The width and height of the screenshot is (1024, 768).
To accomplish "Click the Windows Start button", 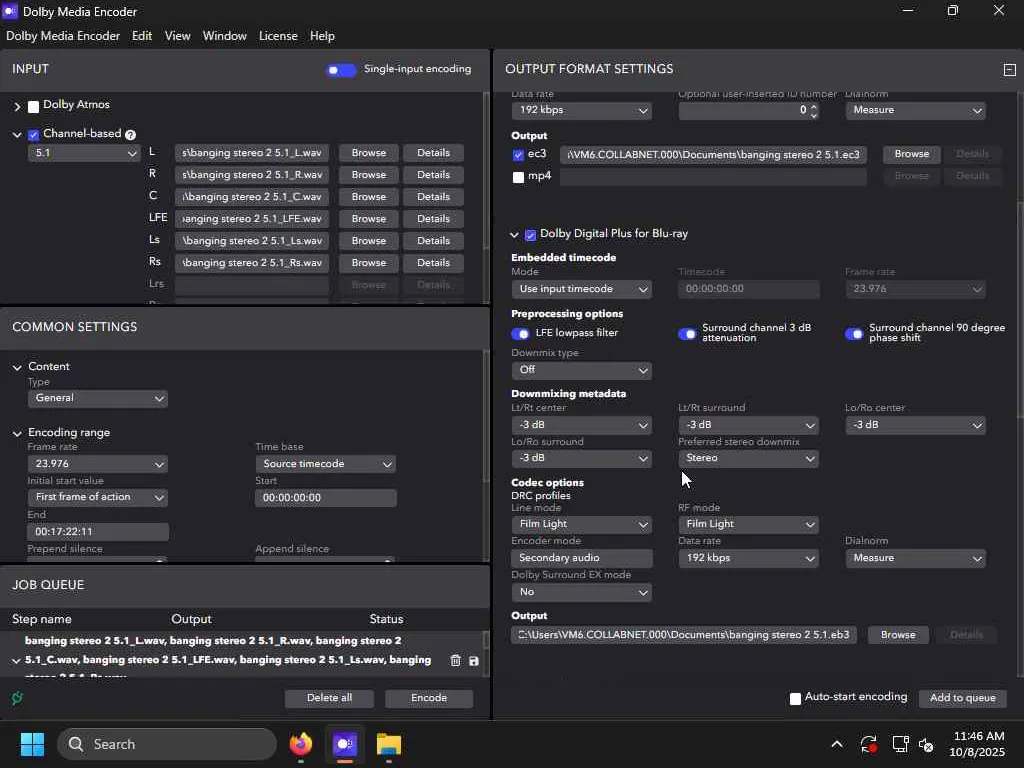I will pos(32,744).
